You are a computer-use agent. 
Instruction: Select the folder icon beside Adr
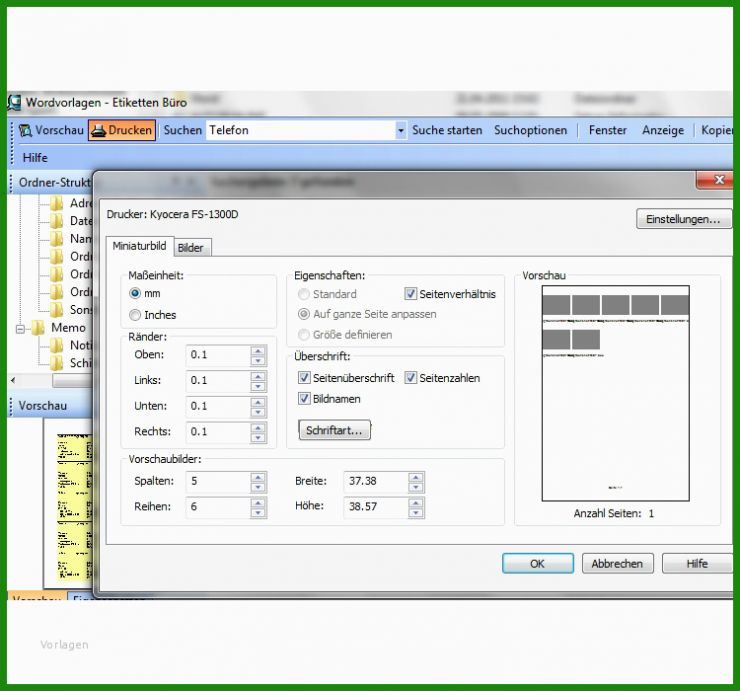pyautogui.click(x=57, y=203)
